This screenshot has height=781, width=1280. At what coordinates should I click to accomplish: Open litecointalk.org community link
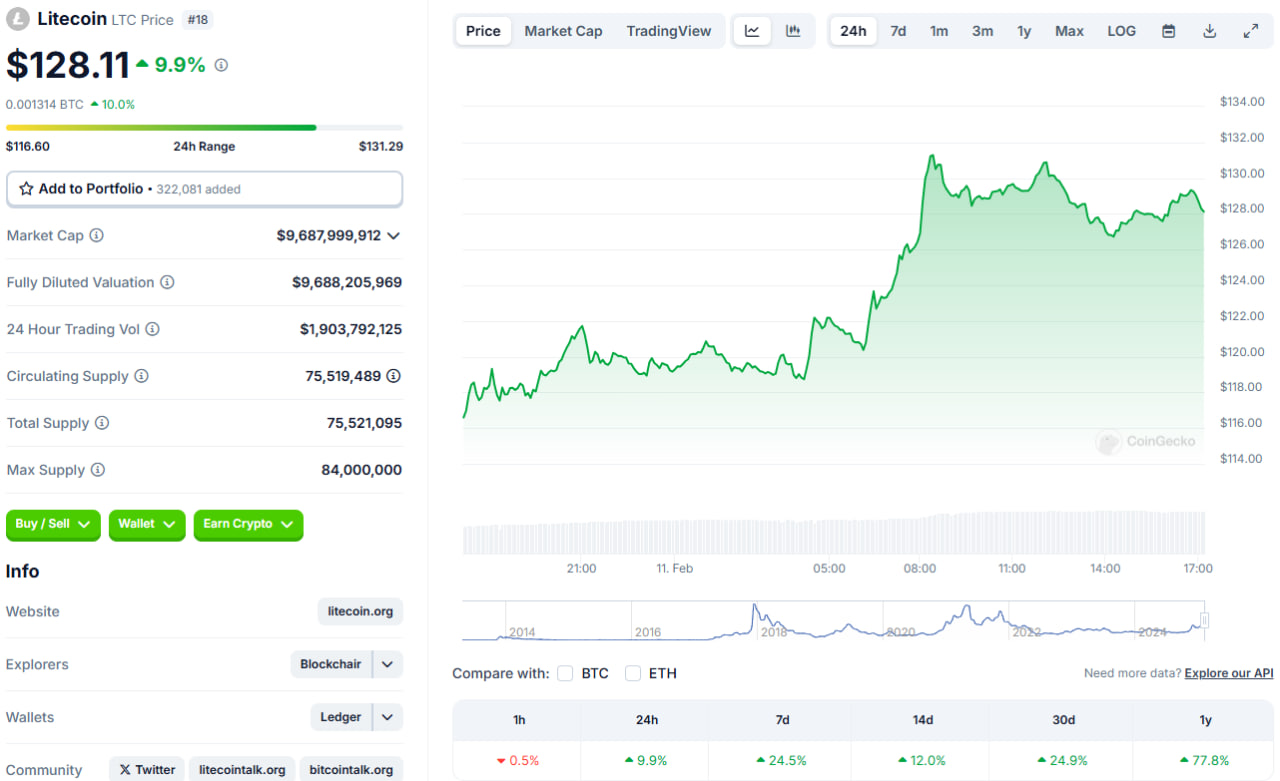coord(242,770)
